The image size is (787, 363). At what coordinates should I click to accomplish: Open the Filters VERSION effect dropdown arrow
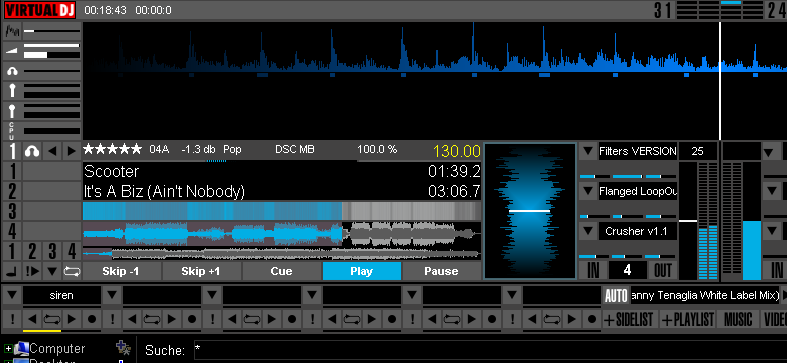(588, 151)
